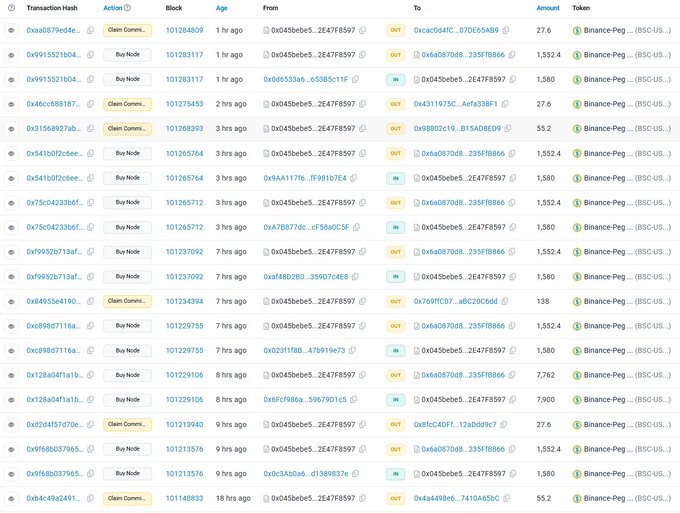Image resolution: width=680 pixels, height=513 pixels.
Task: Toggle quick view eye for 0x46cc688187
Action: pos(11,104)
